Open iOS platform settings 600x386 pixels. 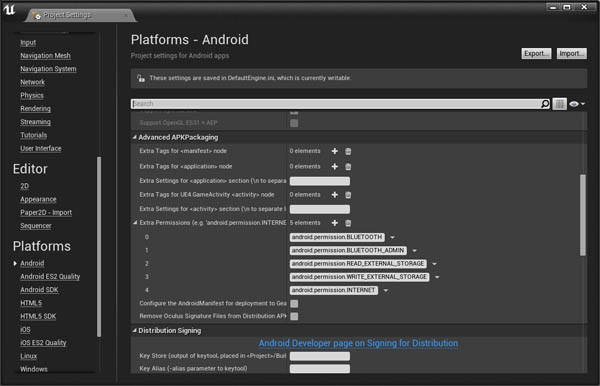(x=25, y=329)
